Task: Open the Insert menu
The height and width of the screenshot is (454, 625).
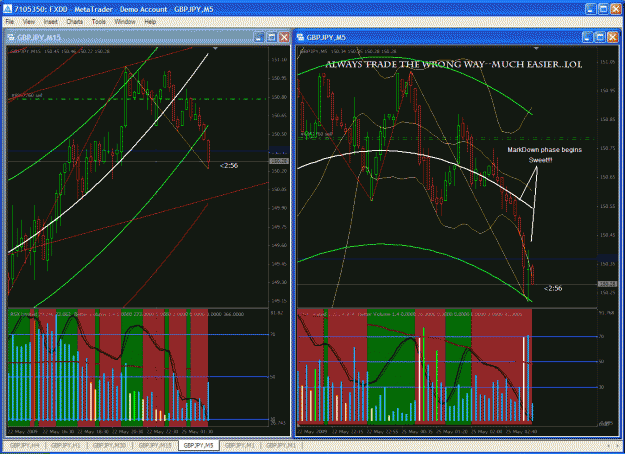Action: point(51,22)
